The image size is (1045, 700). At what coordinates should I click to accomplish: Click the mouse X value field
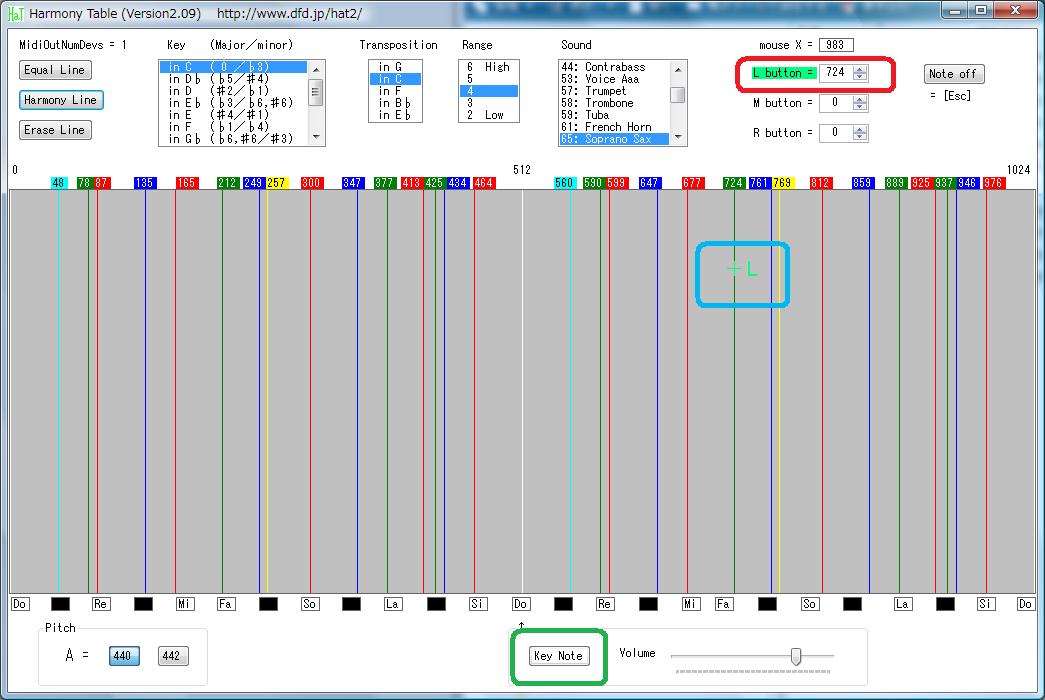pos(836,45)
